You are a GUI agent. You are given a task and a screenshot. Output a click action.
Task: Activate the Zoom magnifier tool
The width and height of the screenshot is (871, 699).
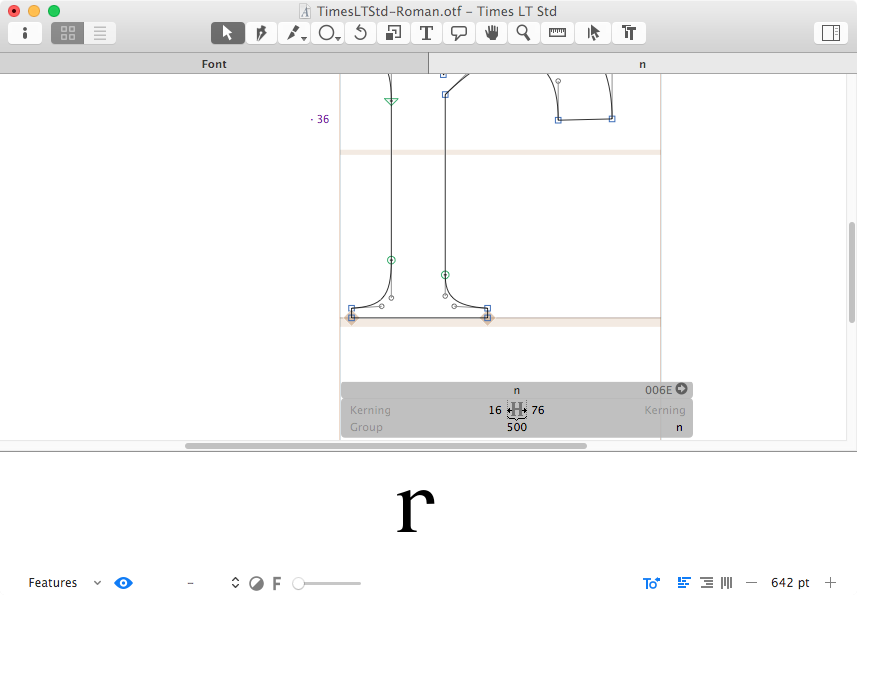click(x=523, y=33)
